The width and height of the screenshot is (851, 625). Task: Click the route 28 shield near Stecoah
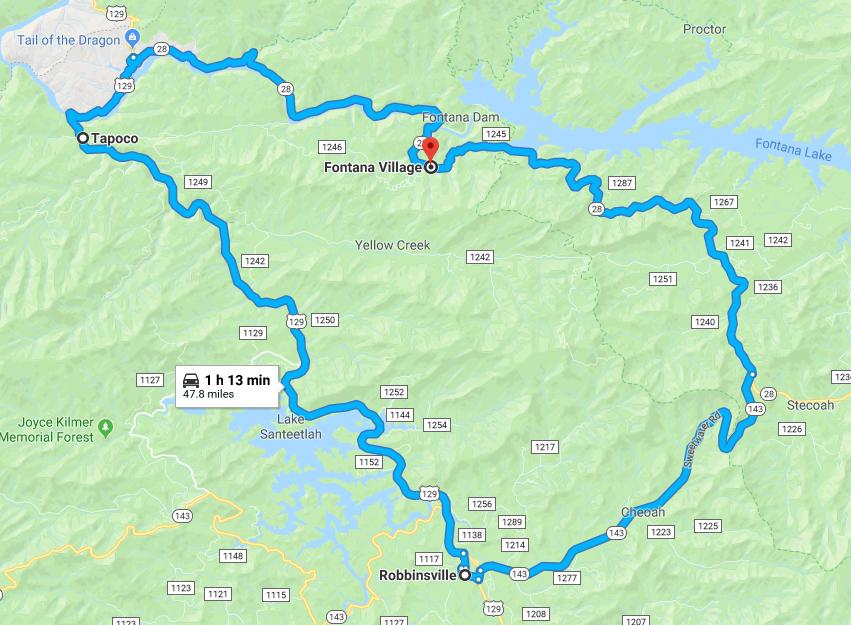(768, 394)
